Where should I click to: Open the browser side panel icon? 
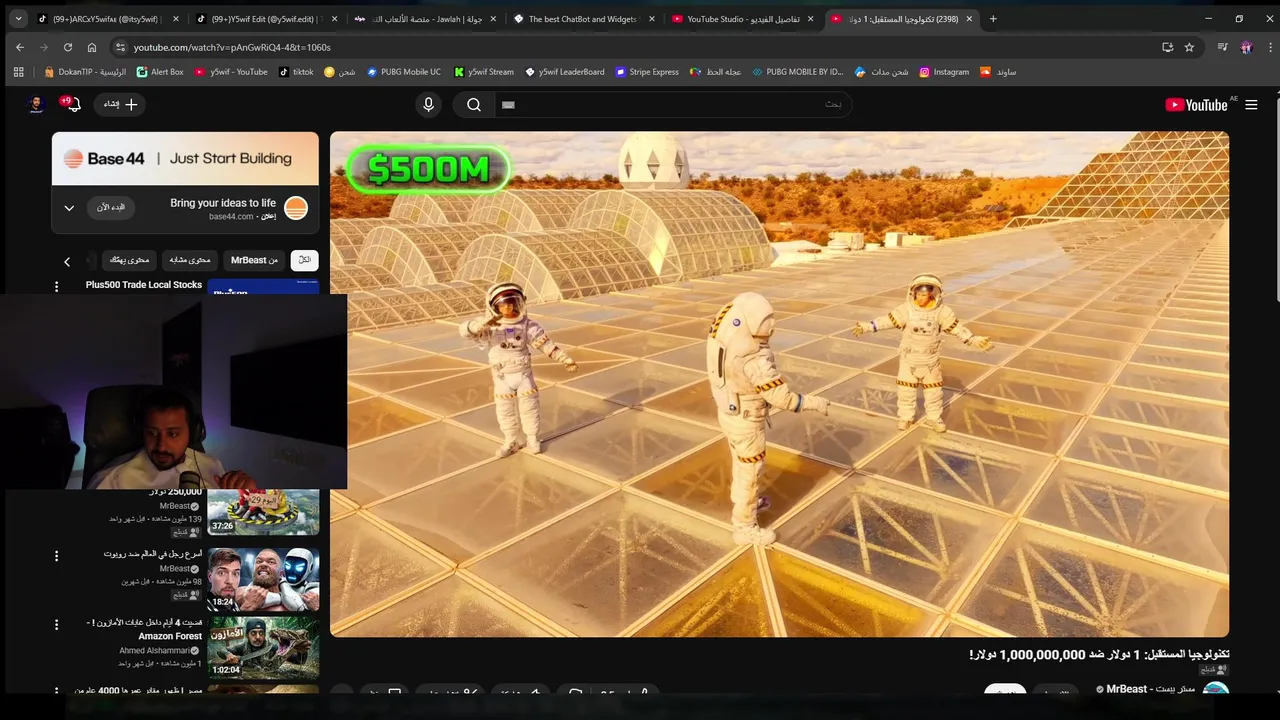click(1222, 47)
